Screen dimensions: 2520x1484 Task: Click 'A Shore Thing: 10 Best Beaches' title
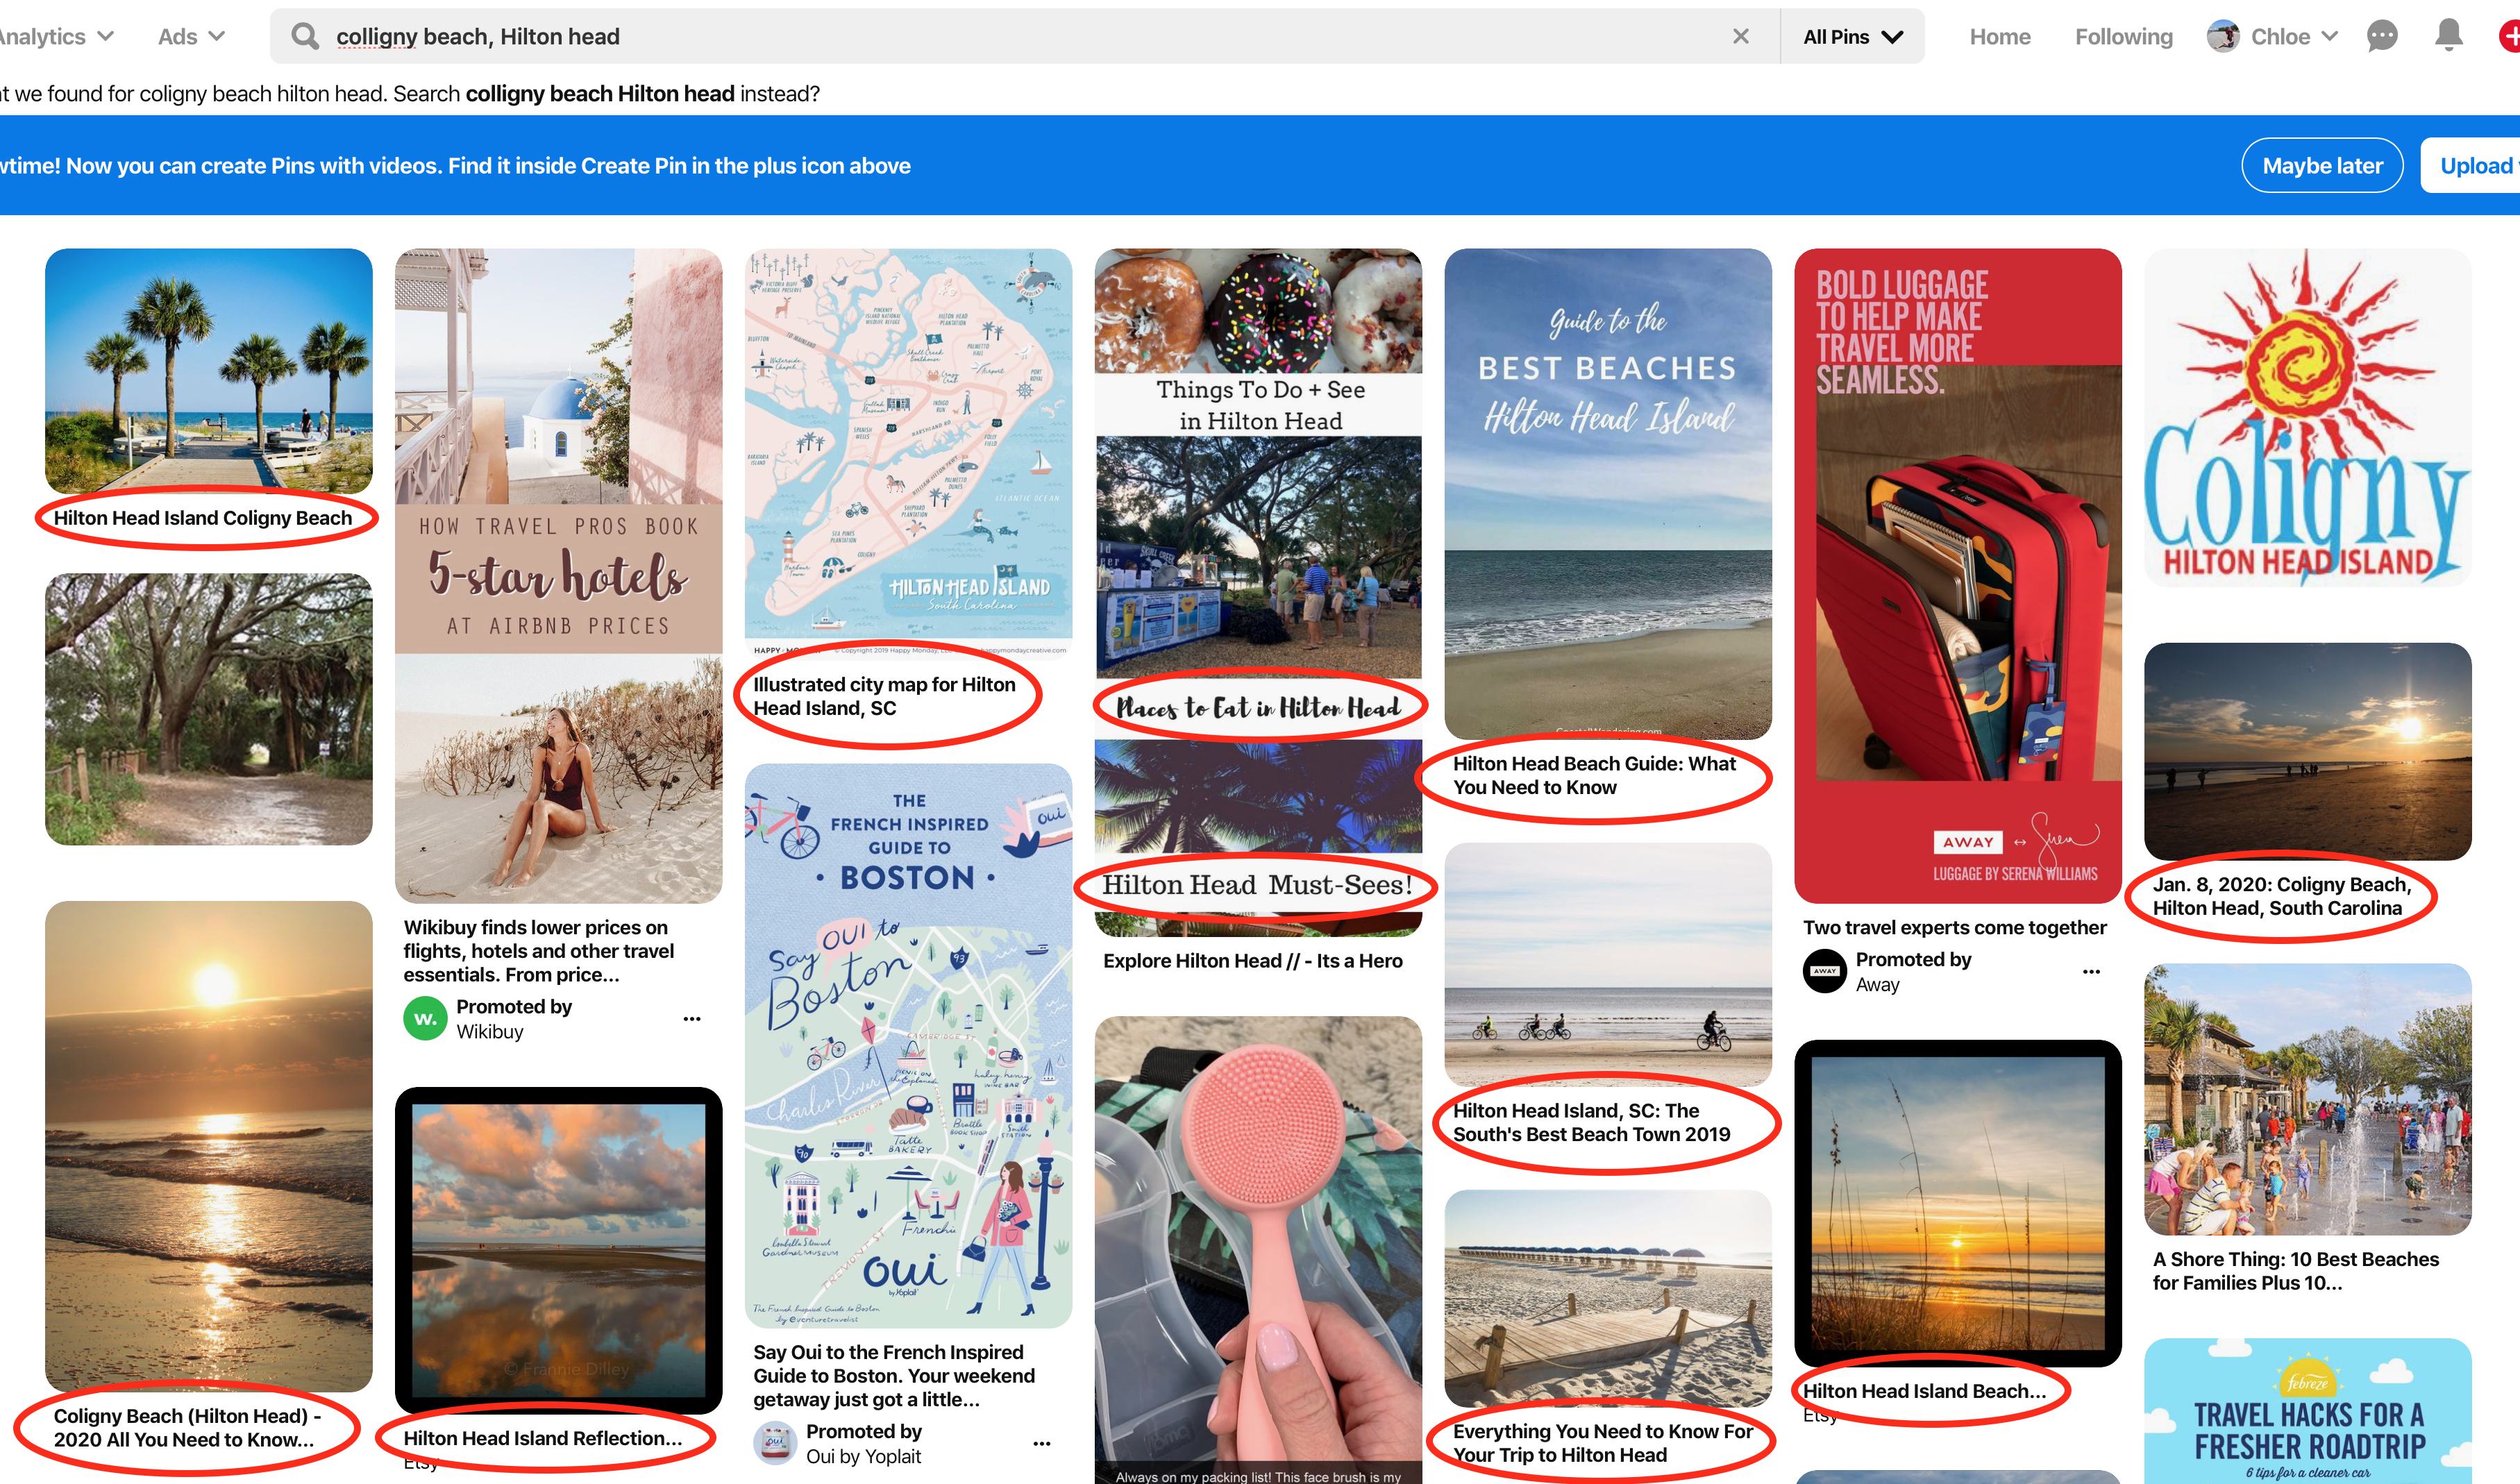coord(2296,1271)
